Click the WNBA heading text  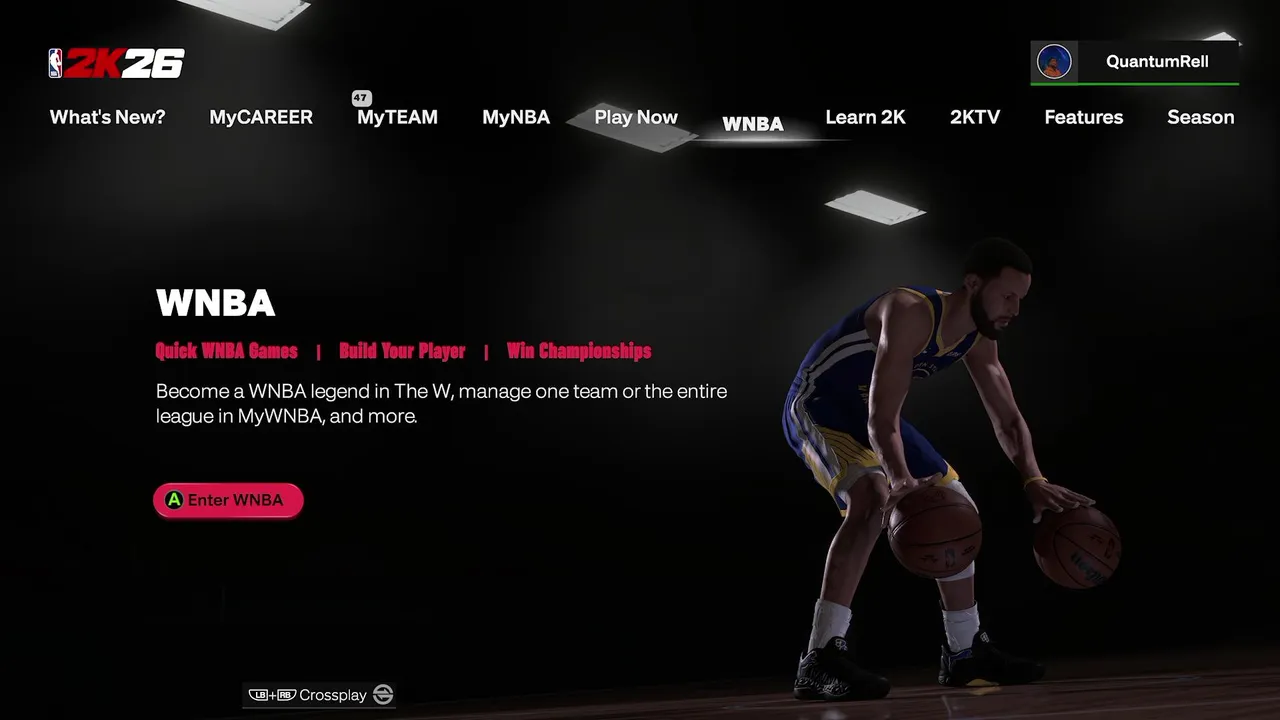point(215,303)
